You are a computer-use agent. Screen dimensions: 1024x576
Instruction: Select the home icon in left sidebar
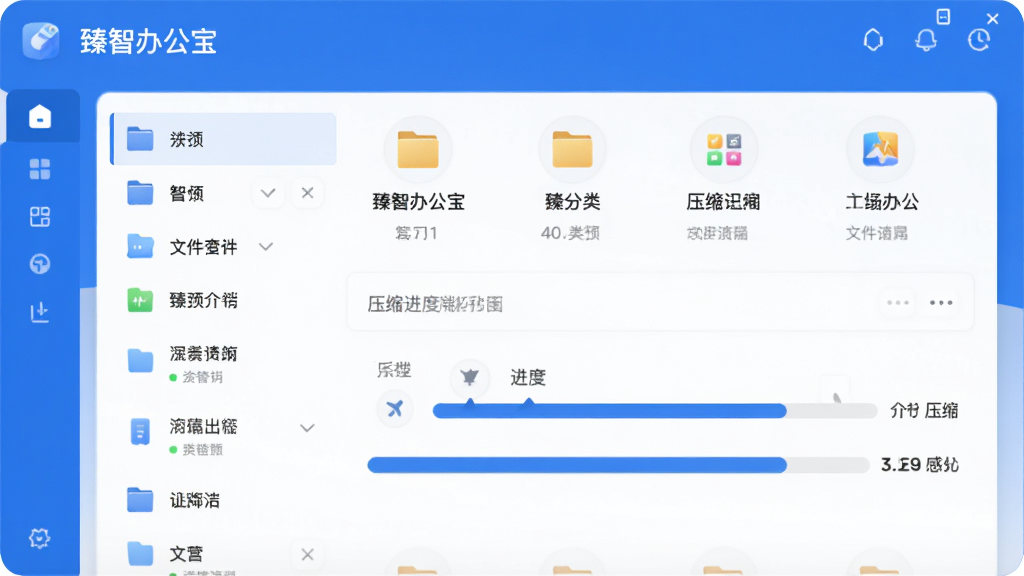(x=40, y=117)
